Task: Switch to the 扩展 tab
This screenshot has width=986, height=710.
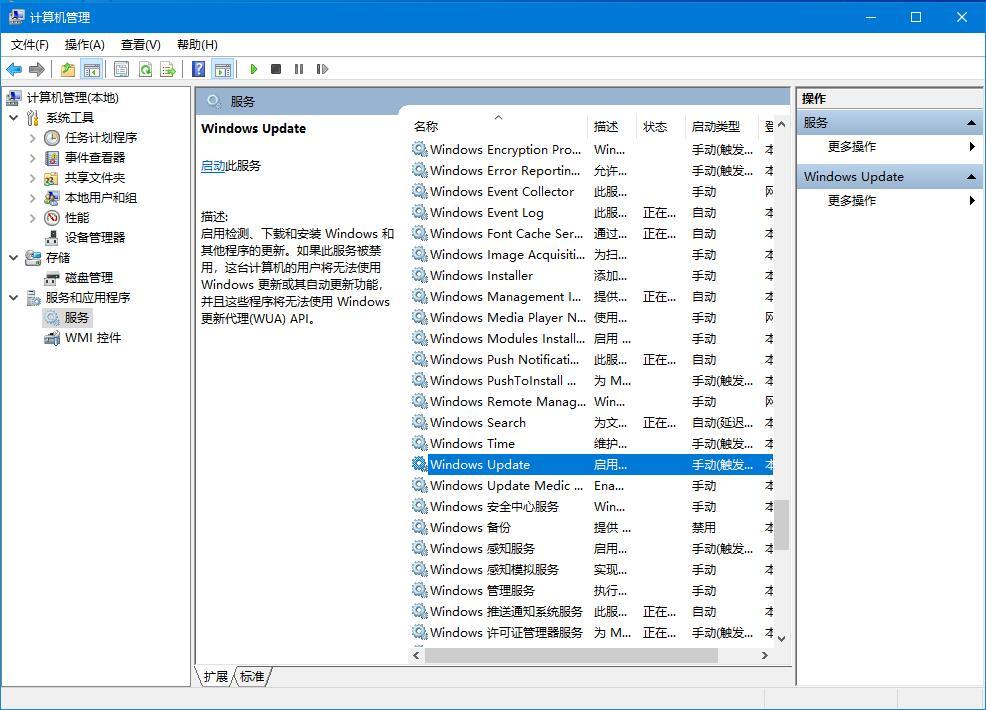Action: (x=215, y=677)
